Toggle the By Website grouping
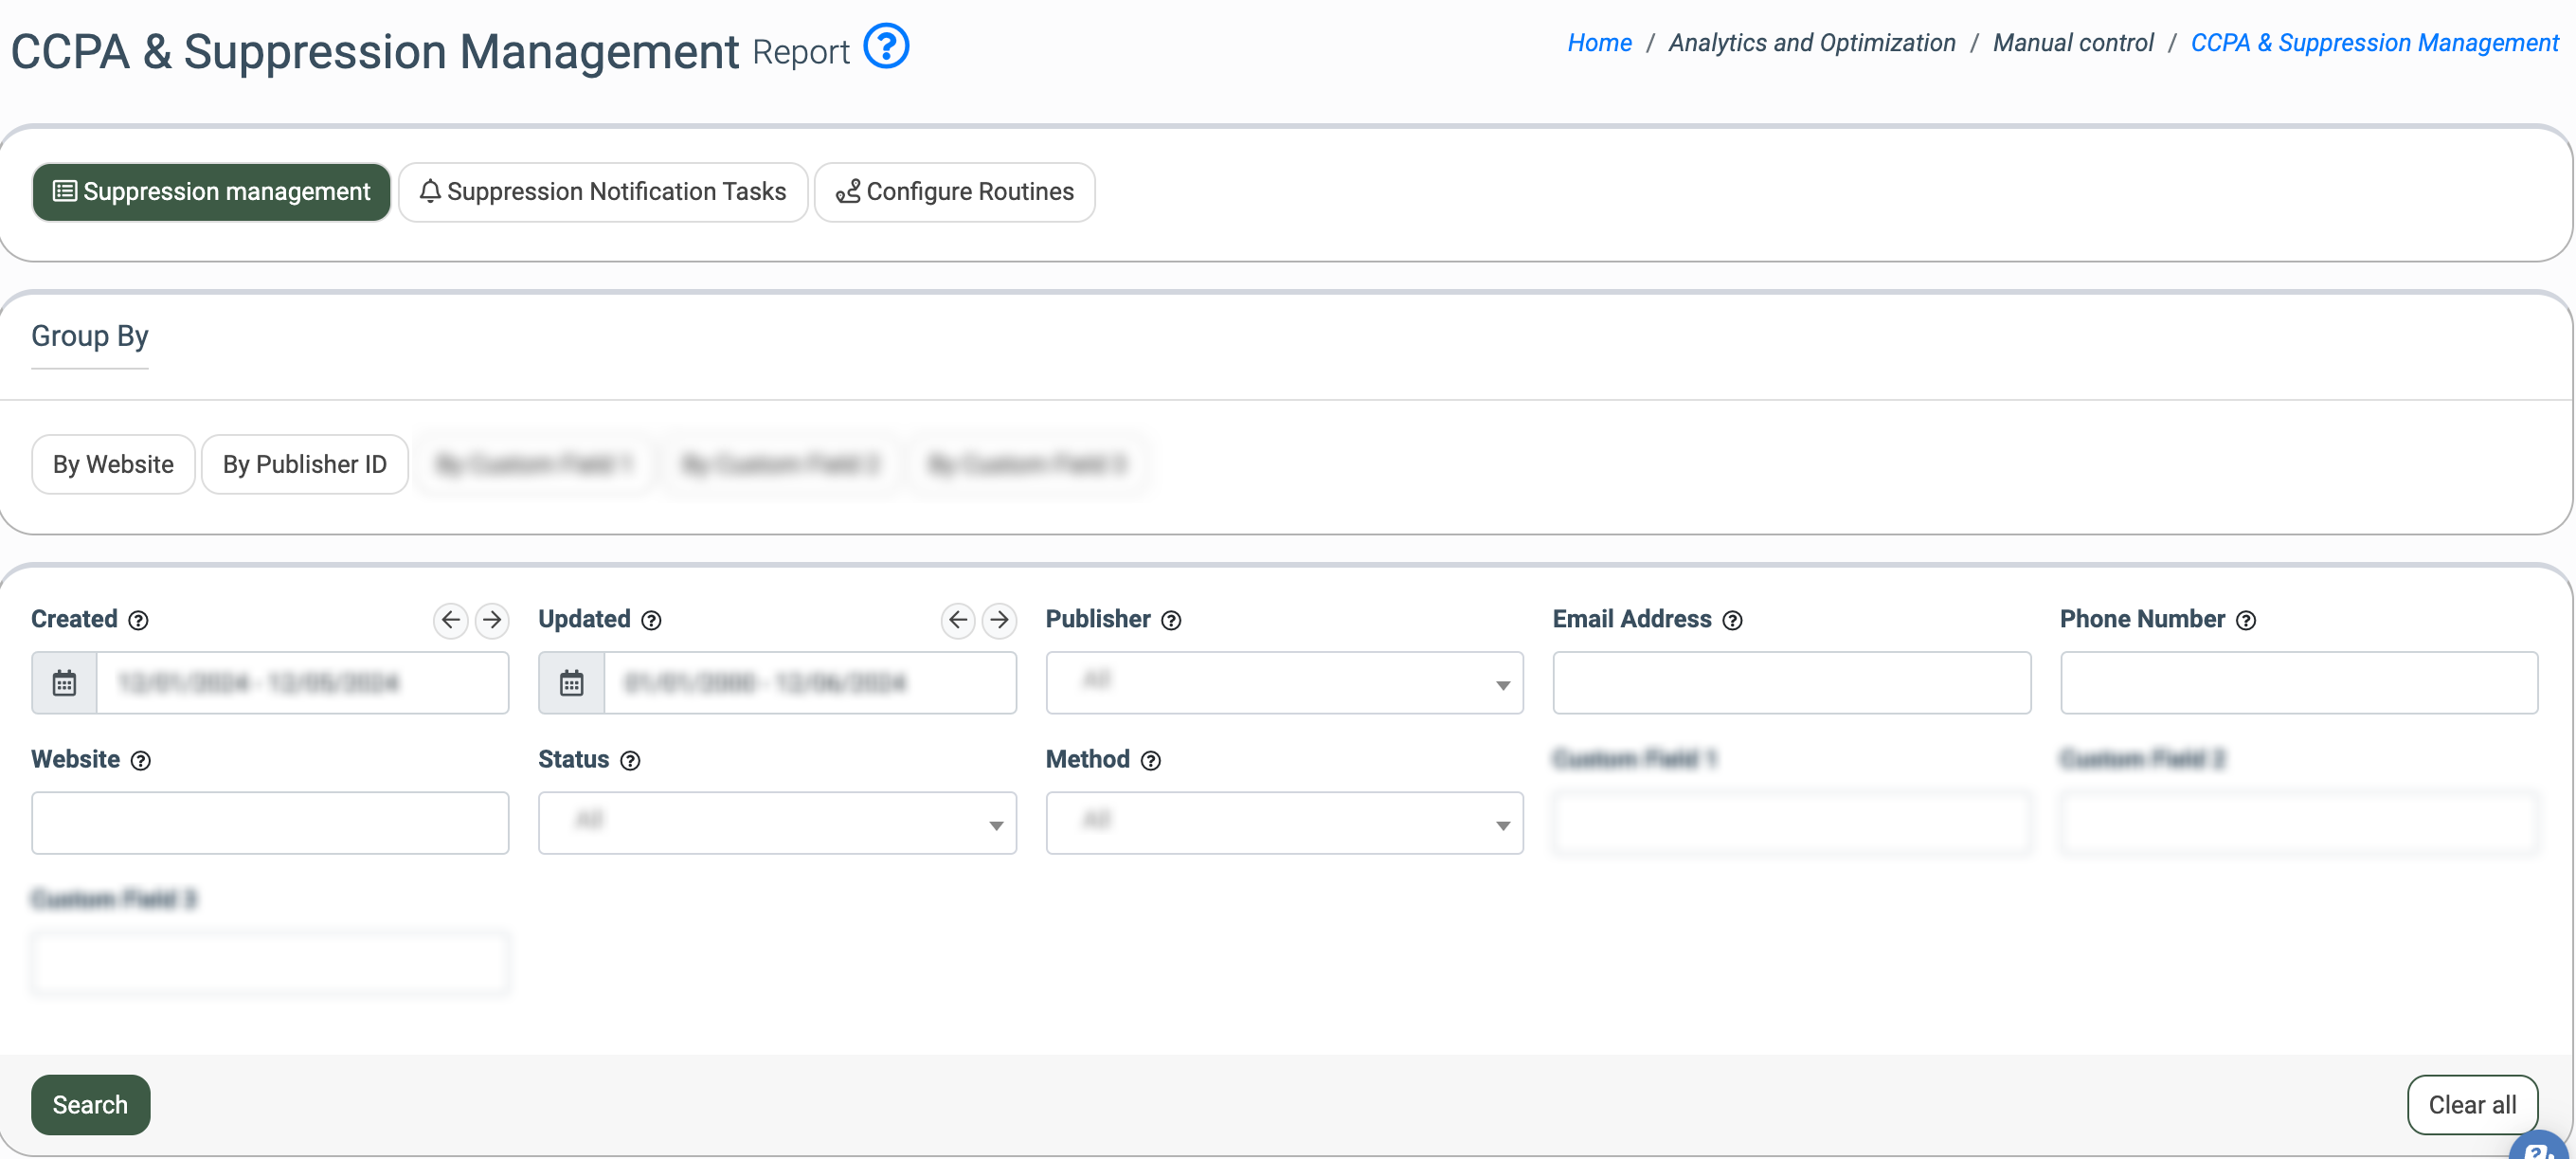This screenshot has width=2576, height=1159. [x=113, y=464]
